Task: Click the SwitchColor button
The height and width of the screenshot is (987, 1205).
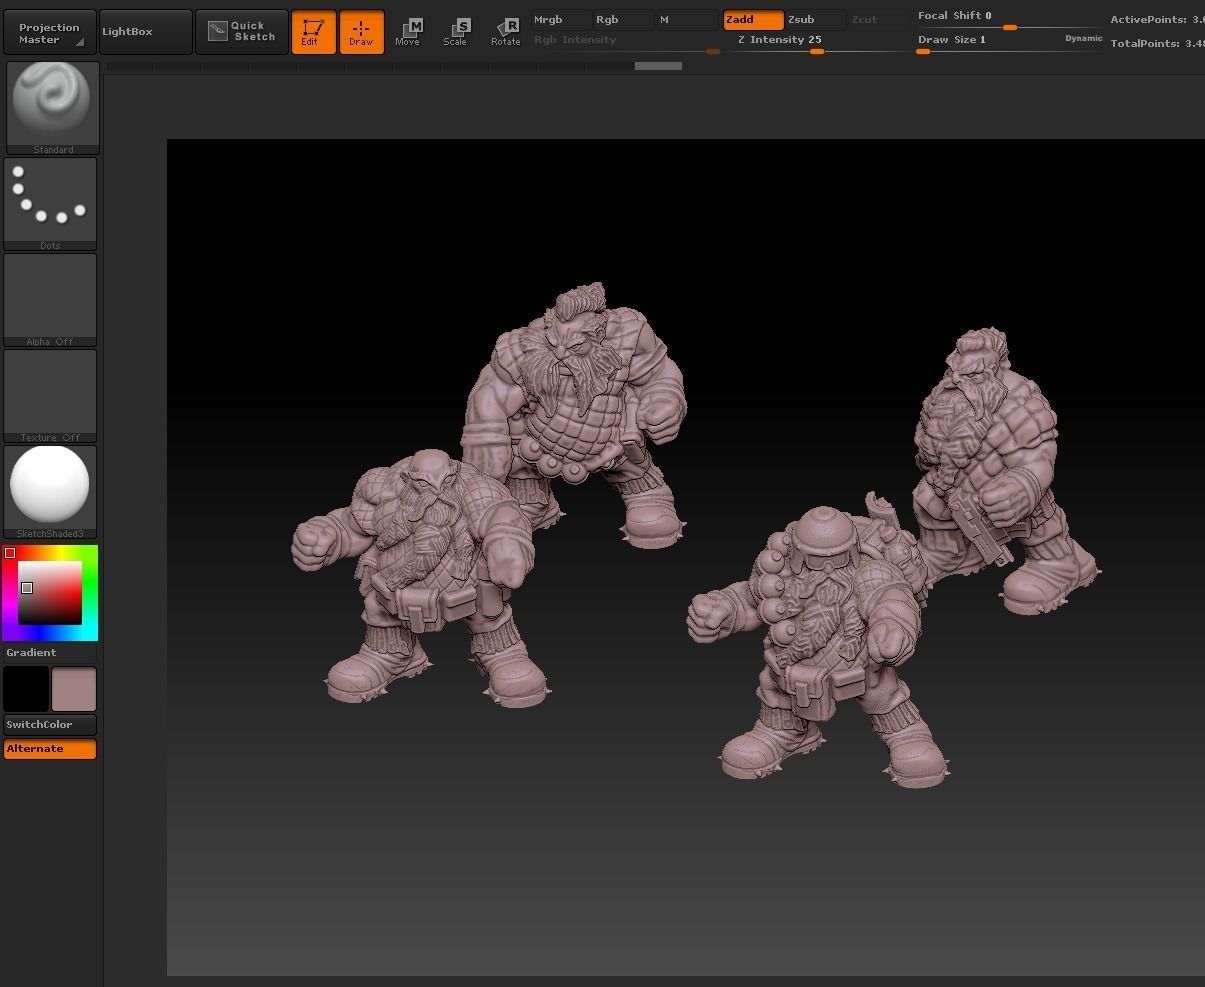Action: 50,725
